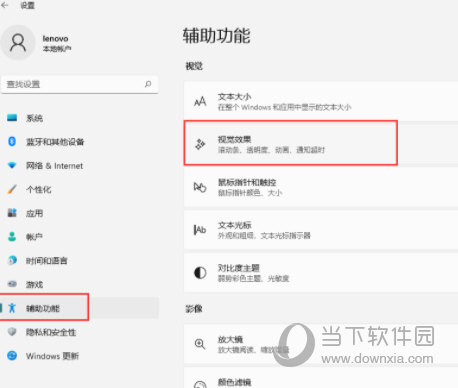Click the 本地帐户 label
Viewport: 458px width, 388px height.
(57, 49)
